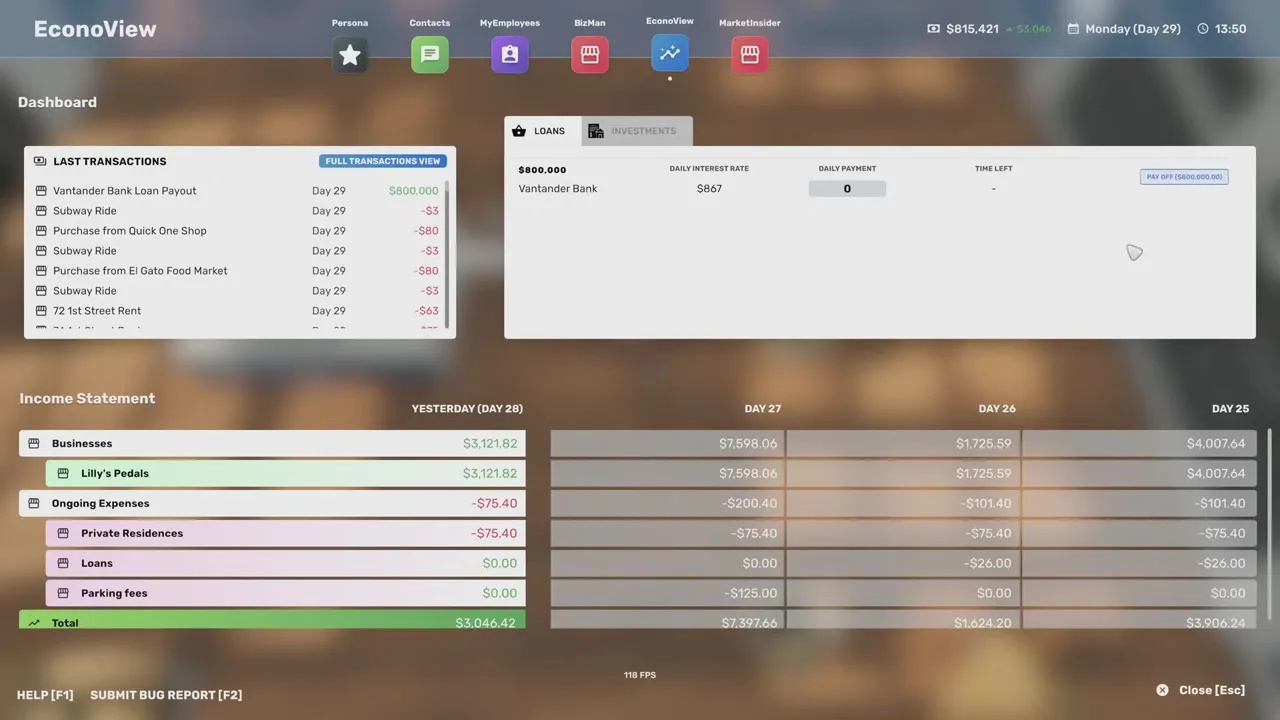The height and width of the screenshot is (720, 1280).
Task: Click the Businesses row icon
Action: click(x=34, y=443)
